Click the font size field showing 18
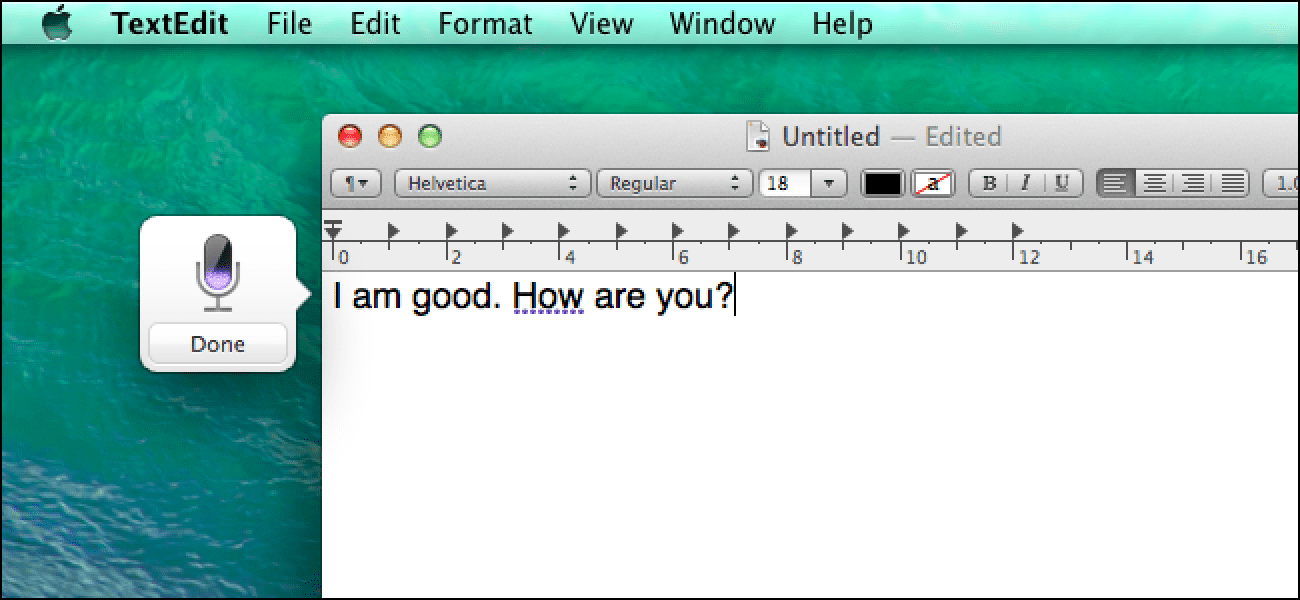1300x600 pixels. click(x=785, y=184)
